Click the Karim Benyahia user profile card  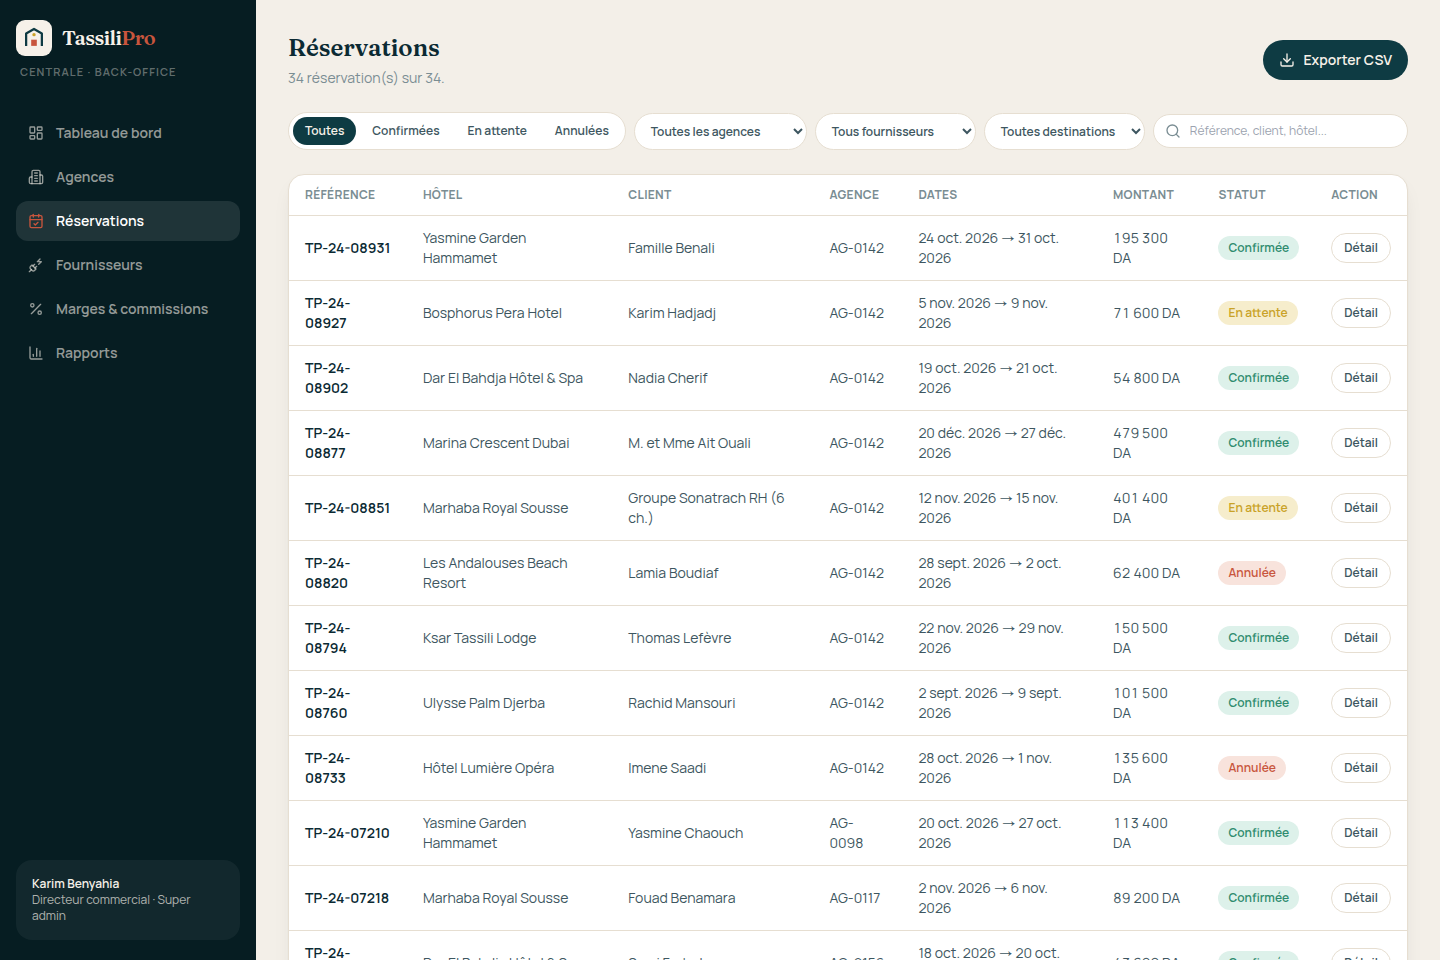click(x=128, y=900)
